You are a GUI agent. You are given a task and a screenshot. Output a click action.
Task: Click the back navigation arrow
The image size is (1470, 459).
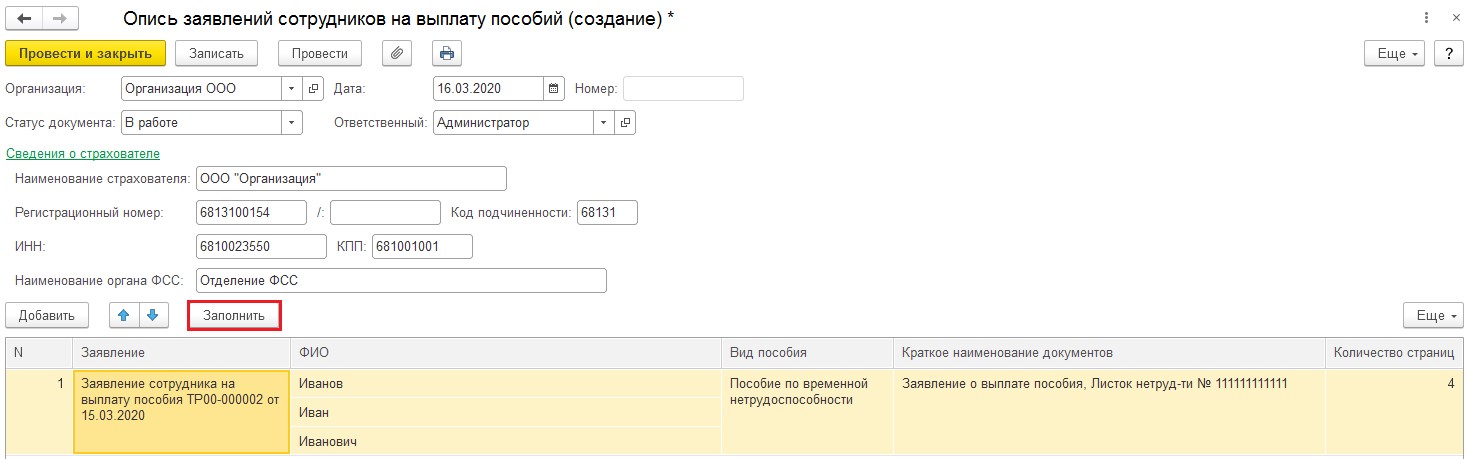(x=25, y=19)
